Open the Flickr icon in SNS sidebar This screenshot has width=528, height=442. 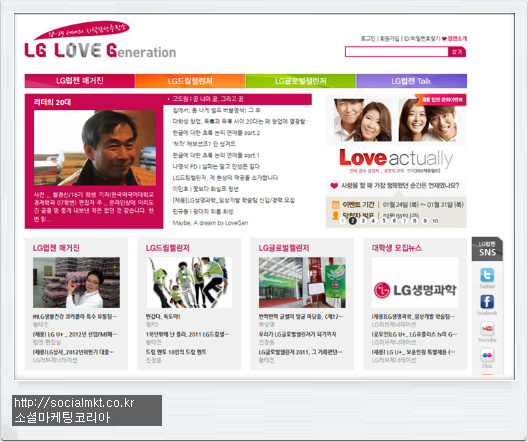[x=487, y=355]
